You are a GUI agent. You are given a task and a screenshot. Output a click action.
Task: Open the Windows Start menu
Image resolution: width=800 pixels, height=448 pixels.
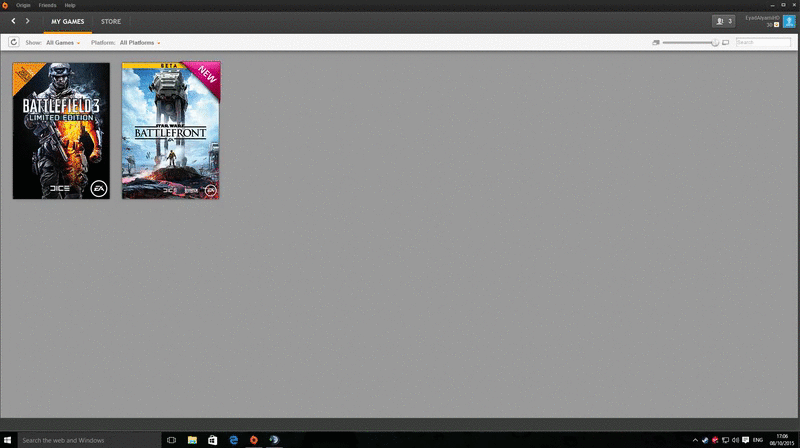click(8, 440)
